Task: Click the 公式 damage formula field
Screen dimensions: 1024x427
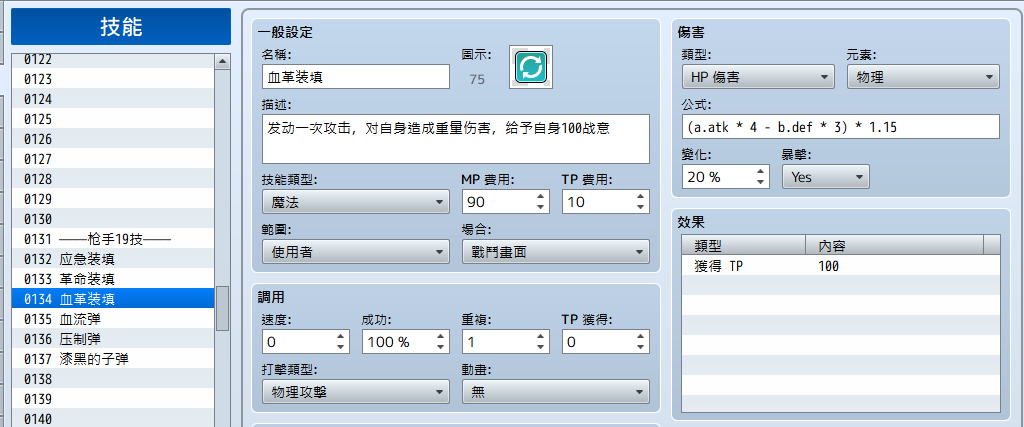Action: tap(840, 127)
